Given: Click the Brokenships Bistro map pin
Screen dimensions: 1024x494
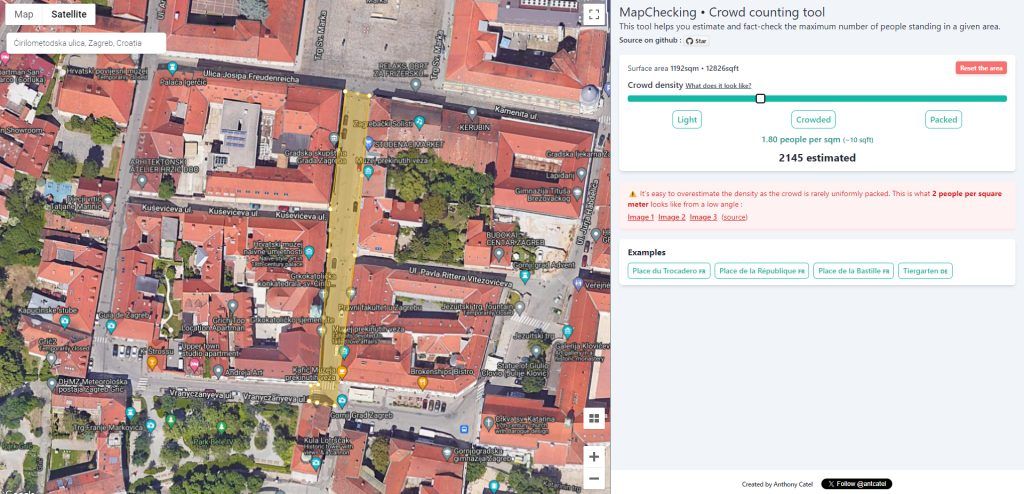Looking at the screenshot, I should (x=423, y=382).
